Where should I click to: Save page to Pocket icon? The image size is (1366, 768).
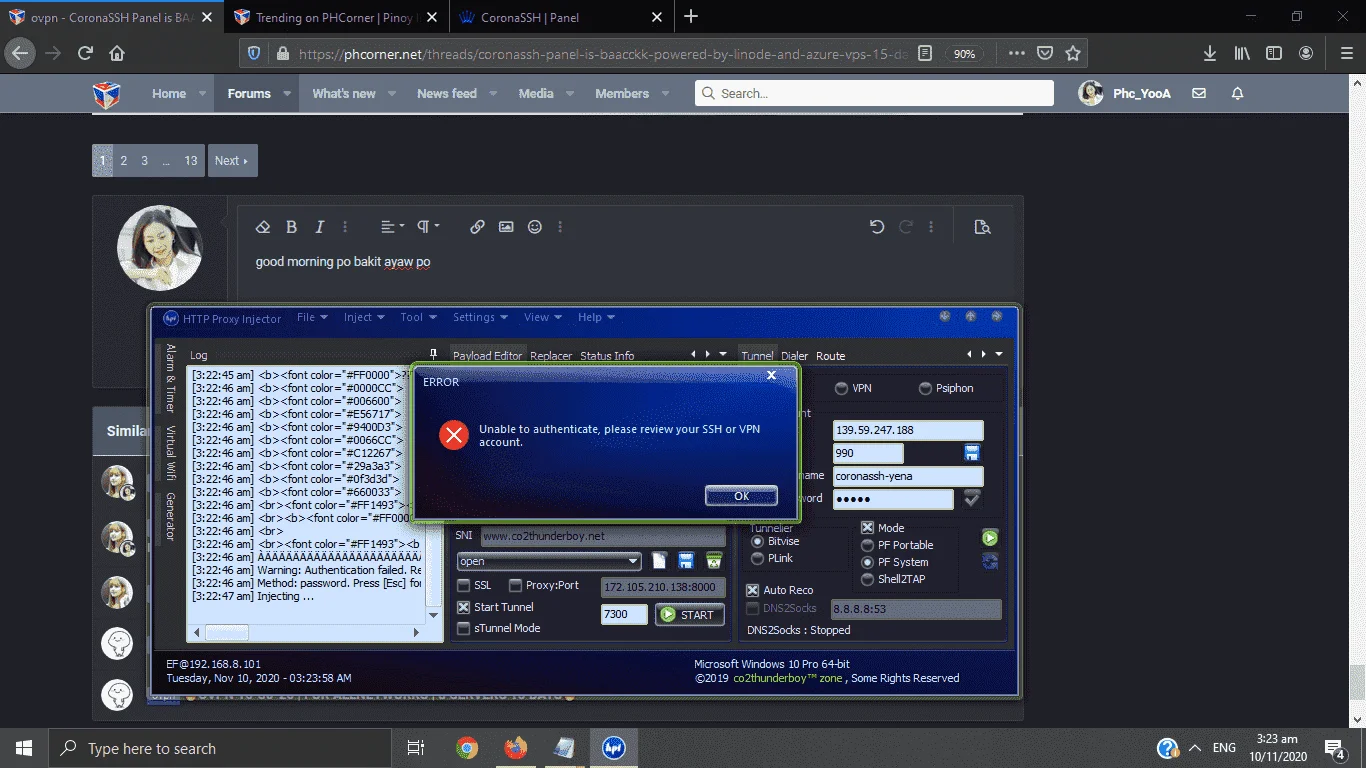click(x=1044, y=53)
